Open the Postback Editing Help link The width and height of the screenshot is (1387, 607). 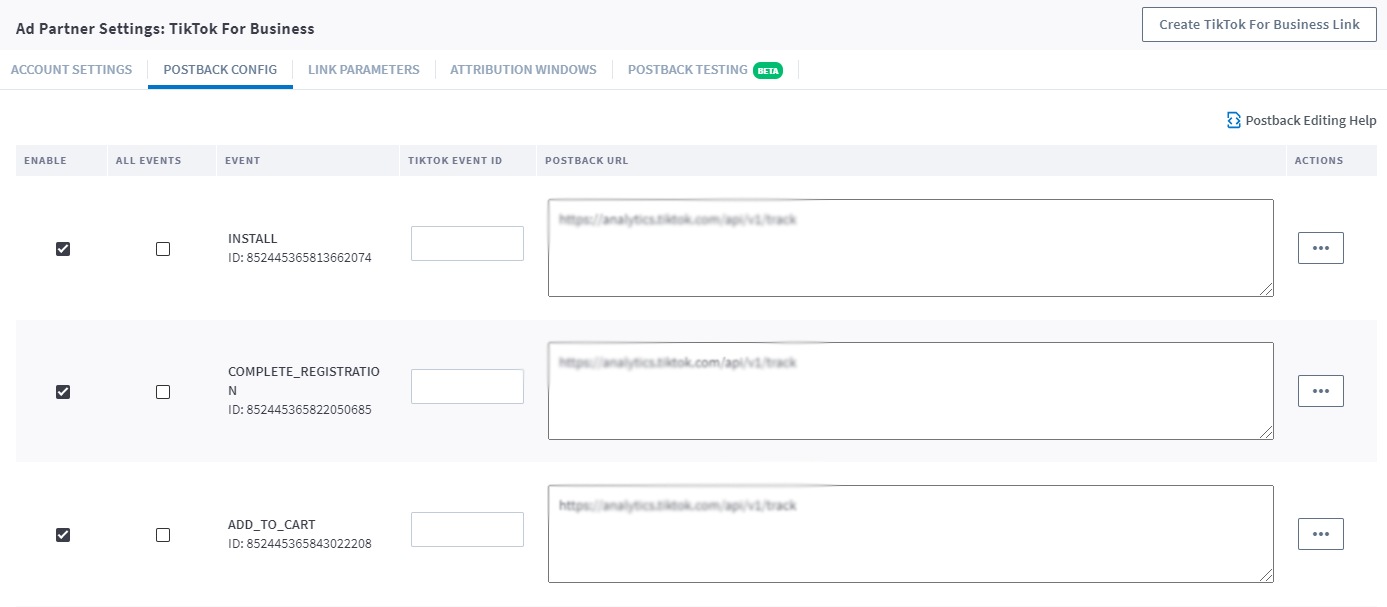[x=1301, y=120]
